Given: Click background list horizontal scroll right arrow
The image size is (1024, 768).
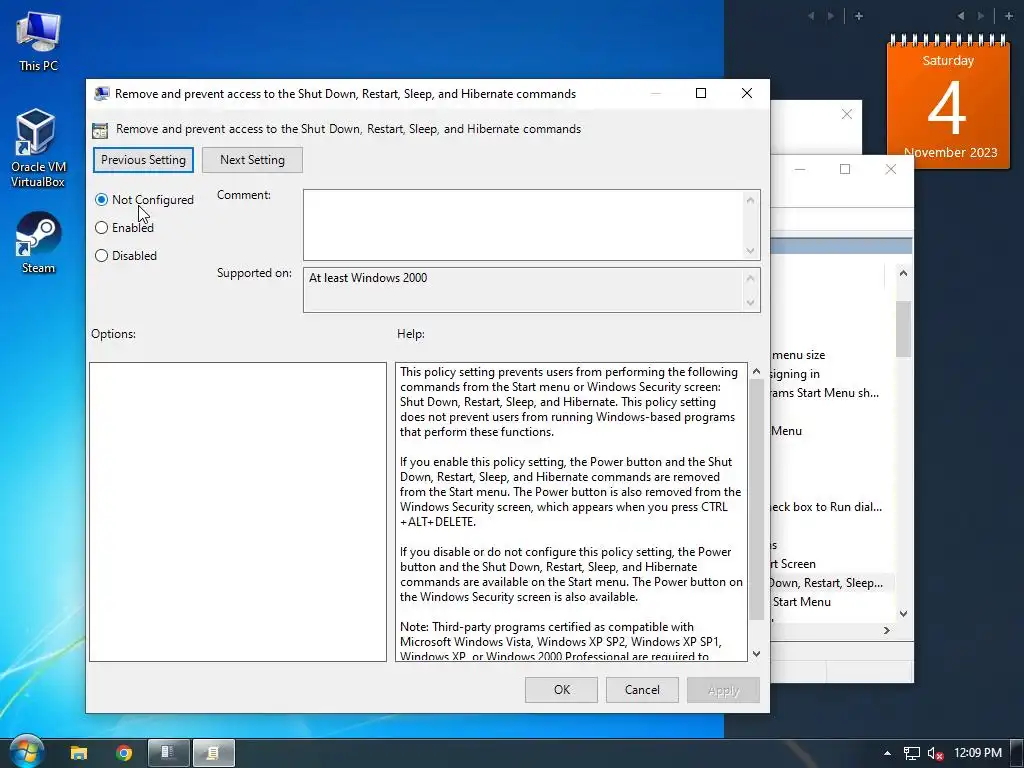Looking at the screenshot, I should click(x=886, y=630).
